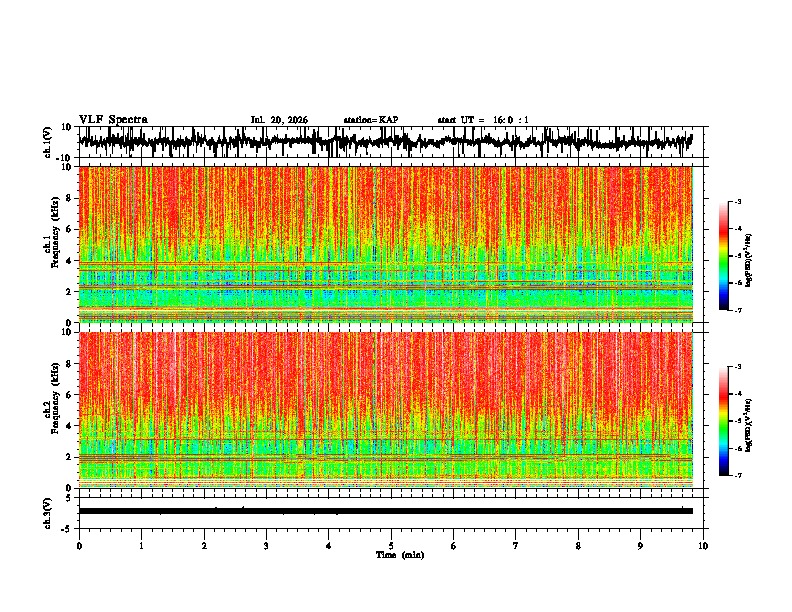Click the date label Jul 20, 2026
This screenshot has height=612, width=792.
coord(279,120)
